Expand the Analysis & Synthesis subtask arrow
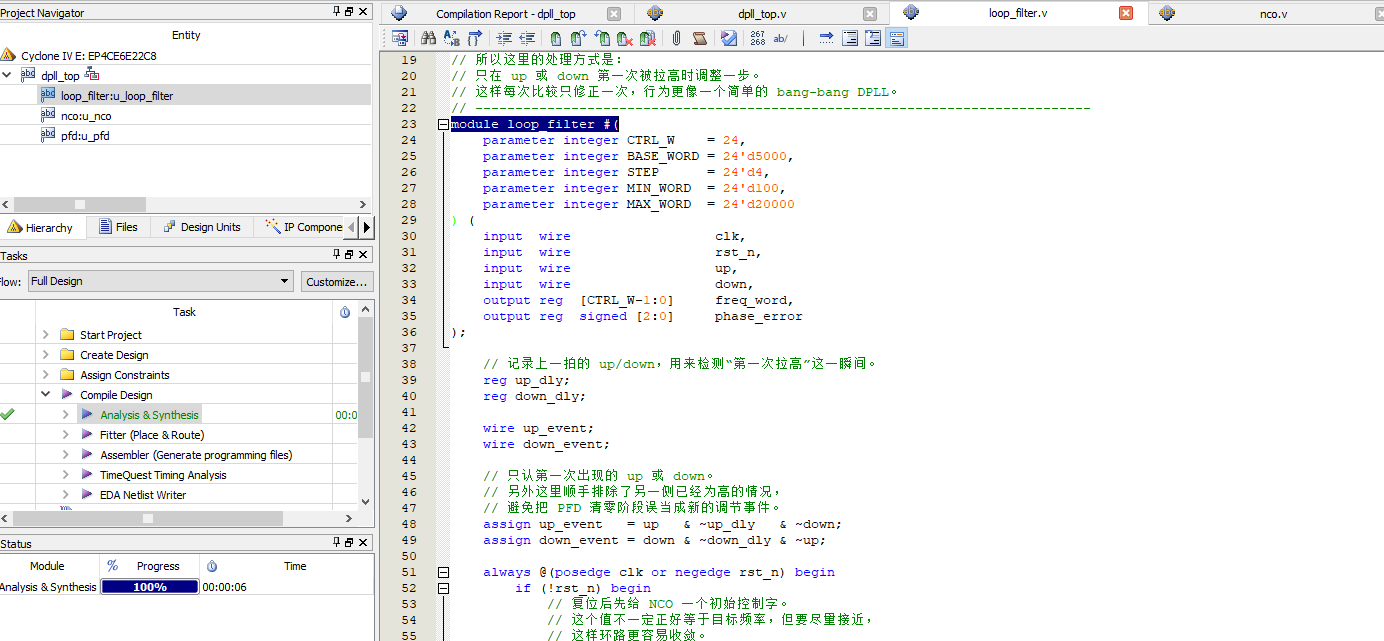 pyautogui.click(x=65, y=415)
